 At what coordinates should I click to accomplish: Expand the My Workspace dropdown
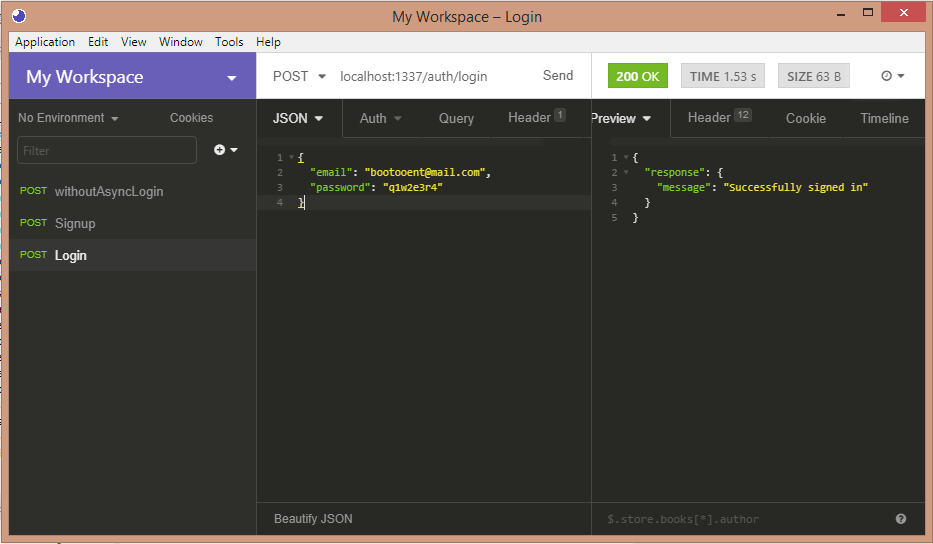tap(232, 78)
